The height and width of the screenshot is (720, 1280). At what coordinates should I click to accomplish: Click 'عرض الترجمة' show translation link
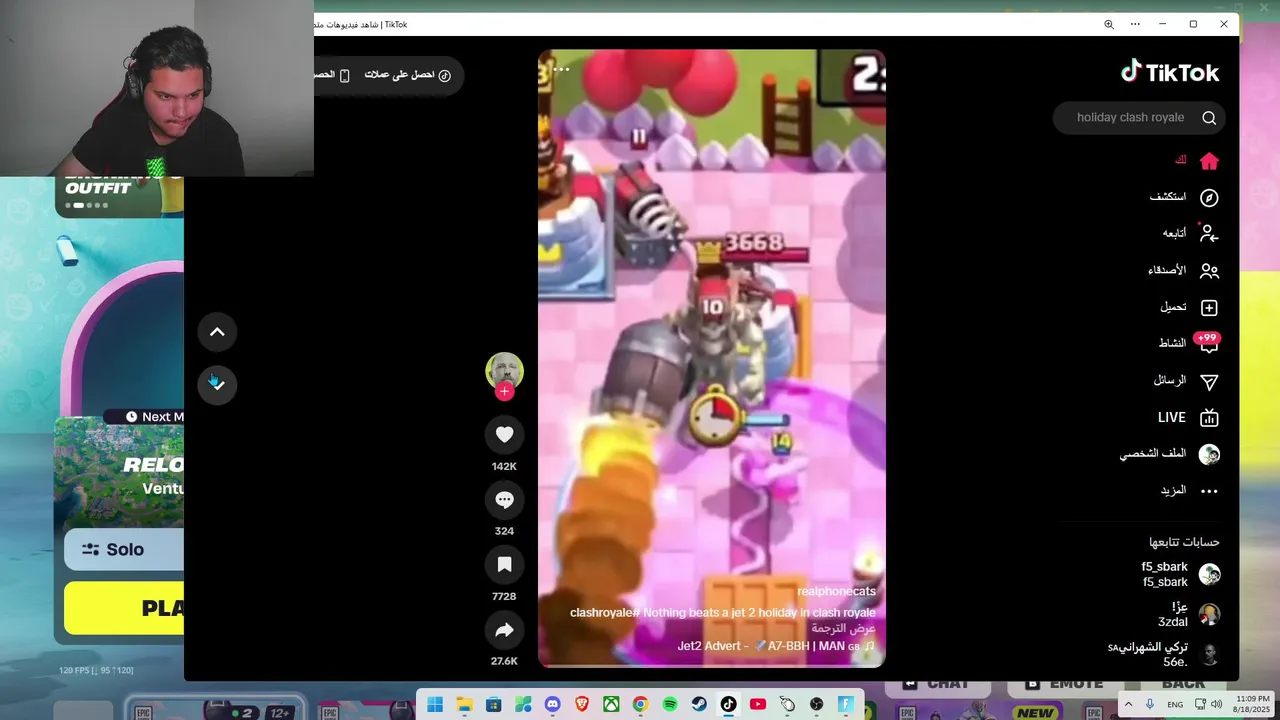(x=843, y=628)
